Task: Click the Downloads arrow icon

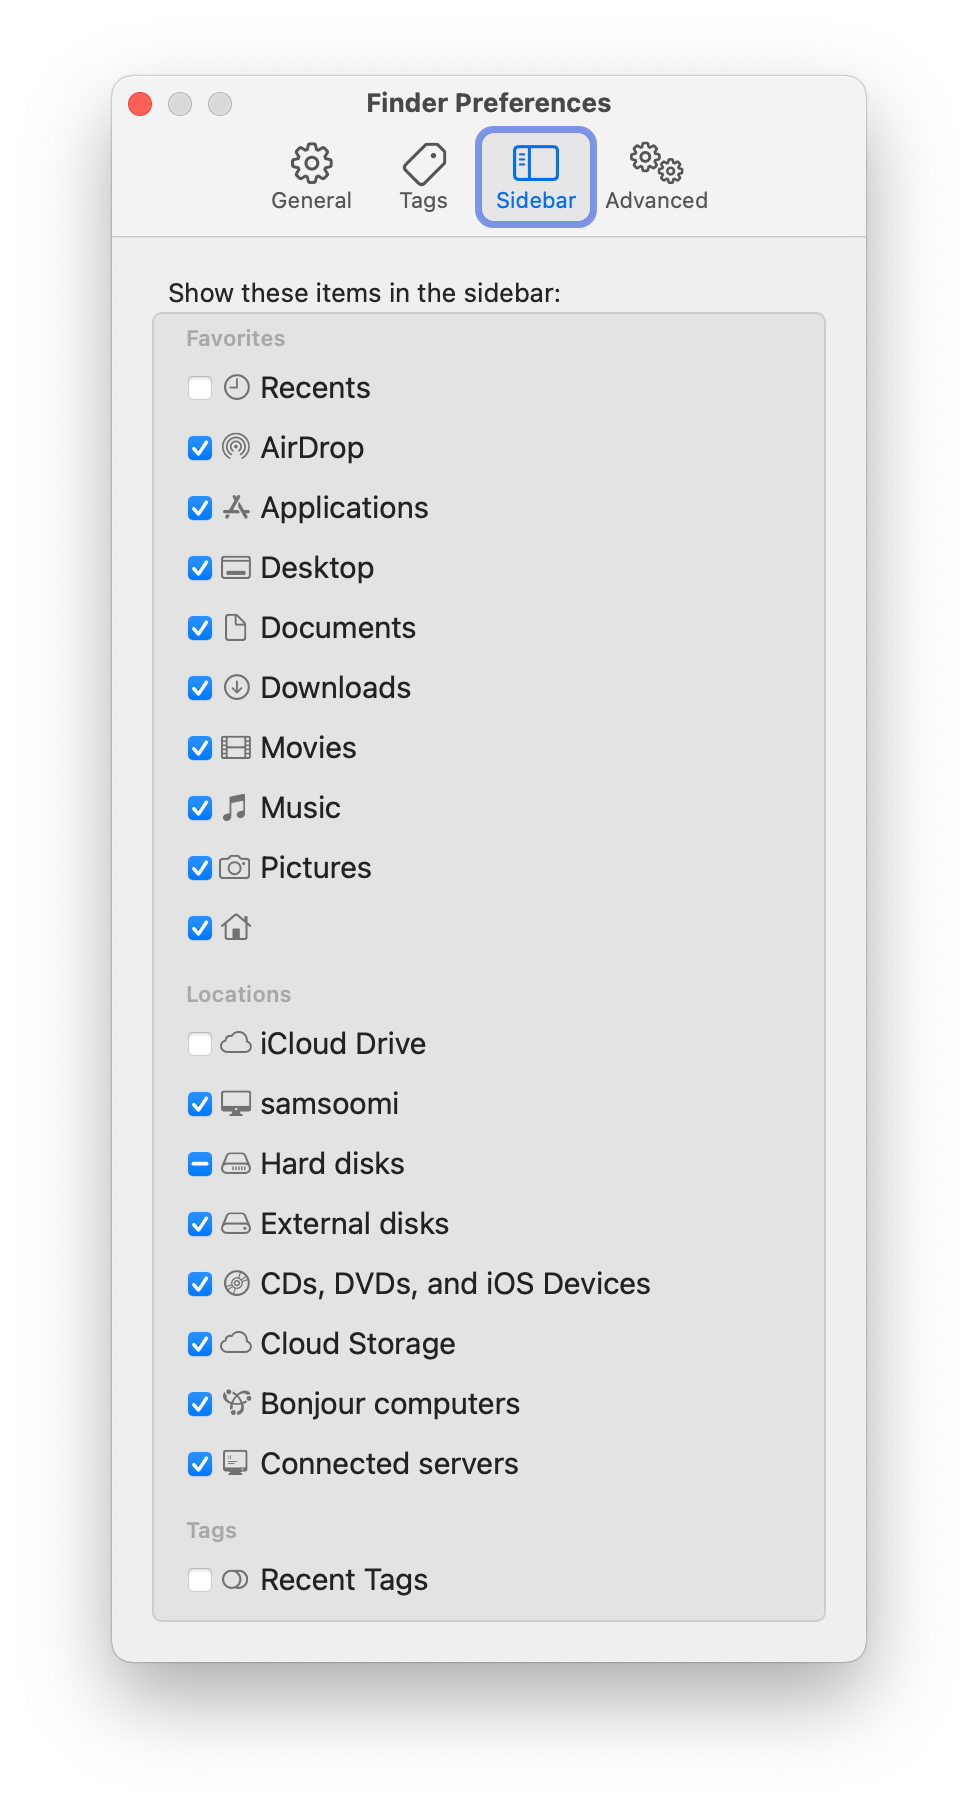Action: [x=236, y=687]
